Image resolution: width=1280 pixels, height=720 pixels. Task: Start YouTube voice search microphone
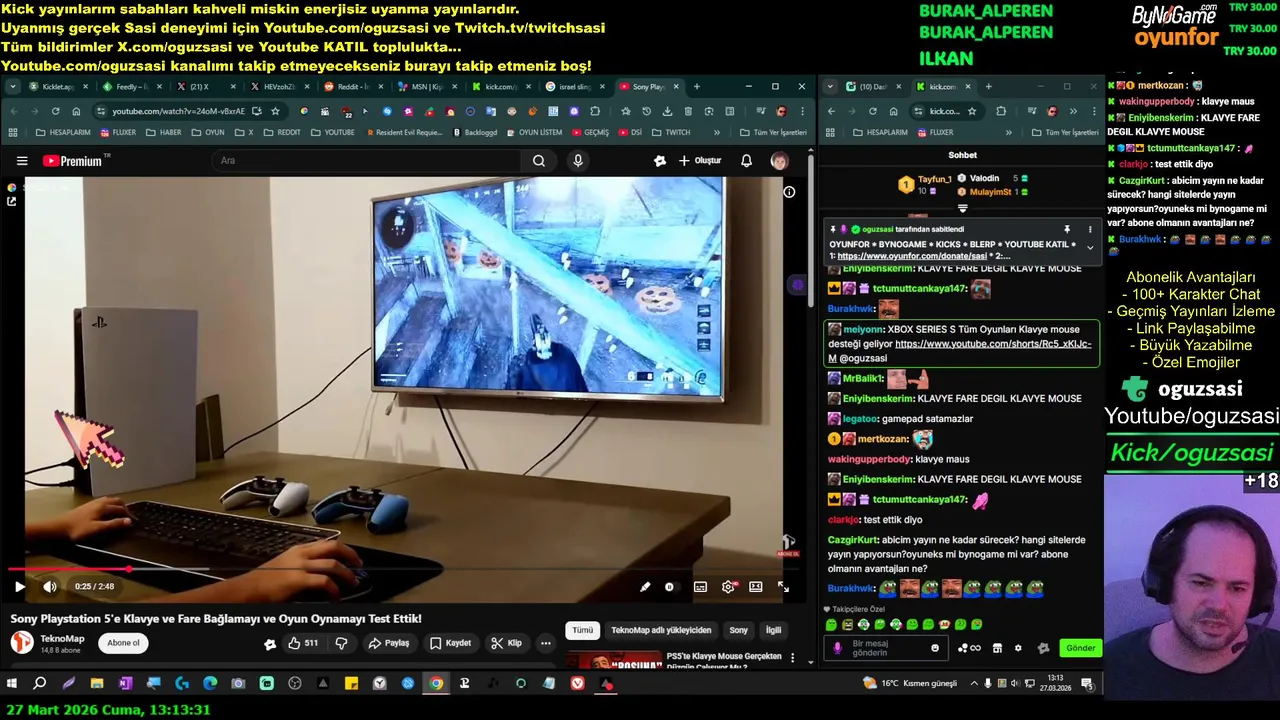(x=578, y=161)
